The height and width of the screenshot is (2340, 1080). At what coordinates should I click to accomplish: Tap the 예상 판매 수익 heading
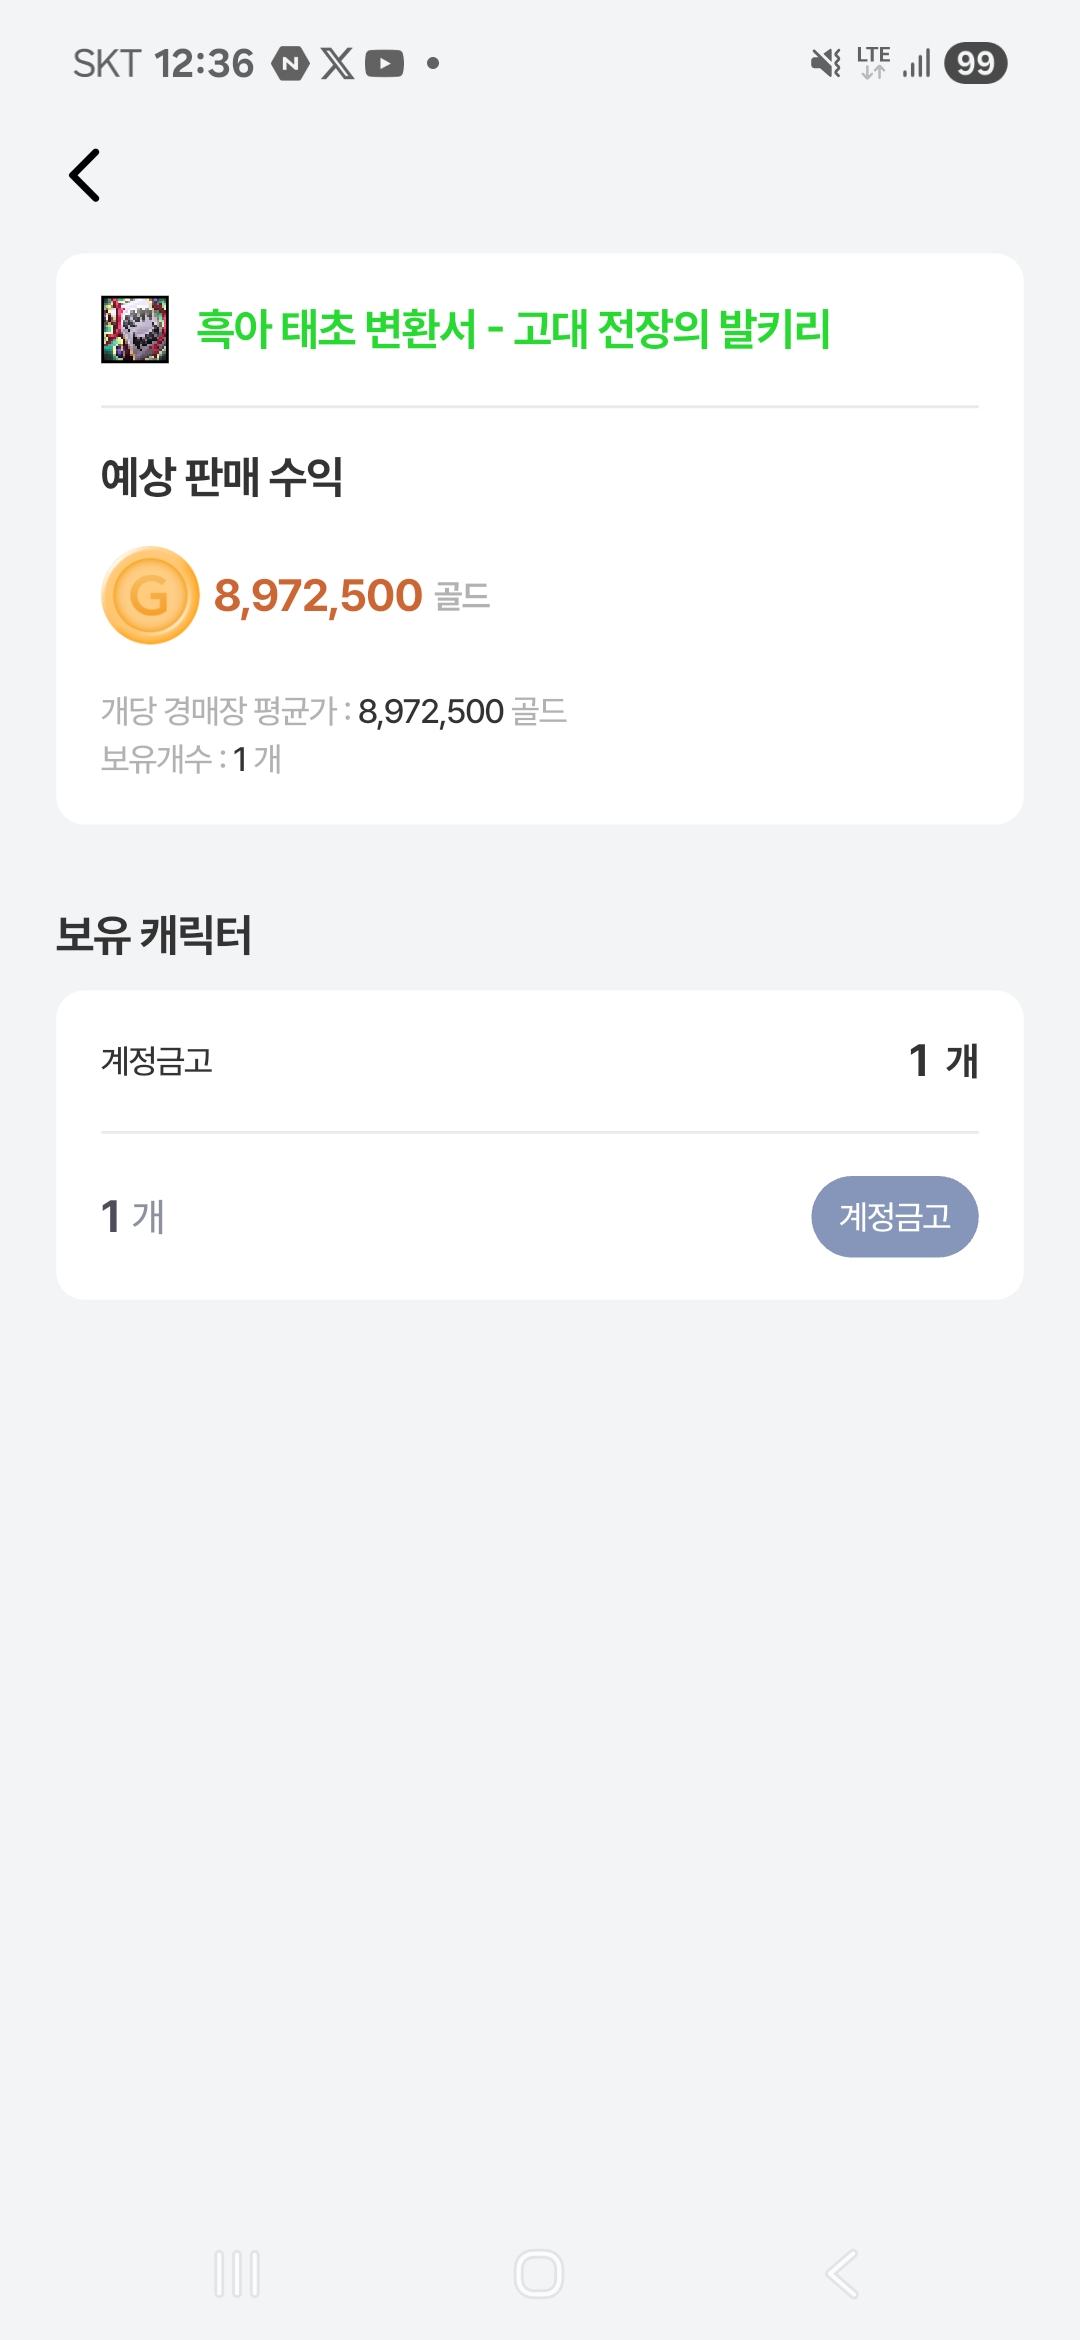pos(222,476)
